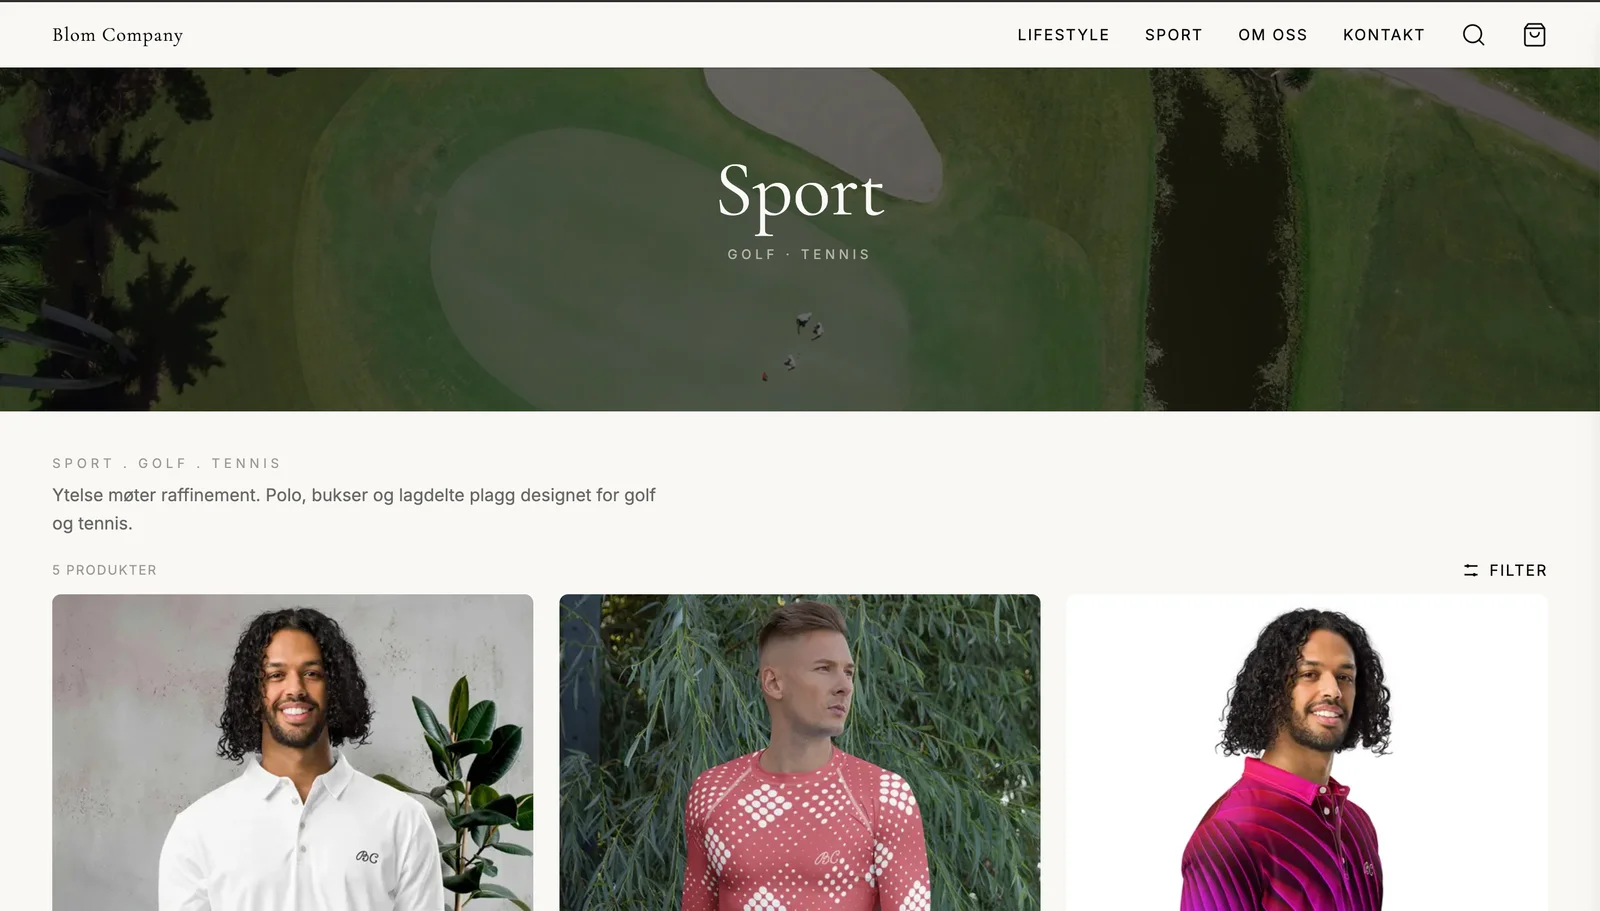Click the golf course hero banner image
Screen dimensions: 1600x911
[x=800, y=239]
